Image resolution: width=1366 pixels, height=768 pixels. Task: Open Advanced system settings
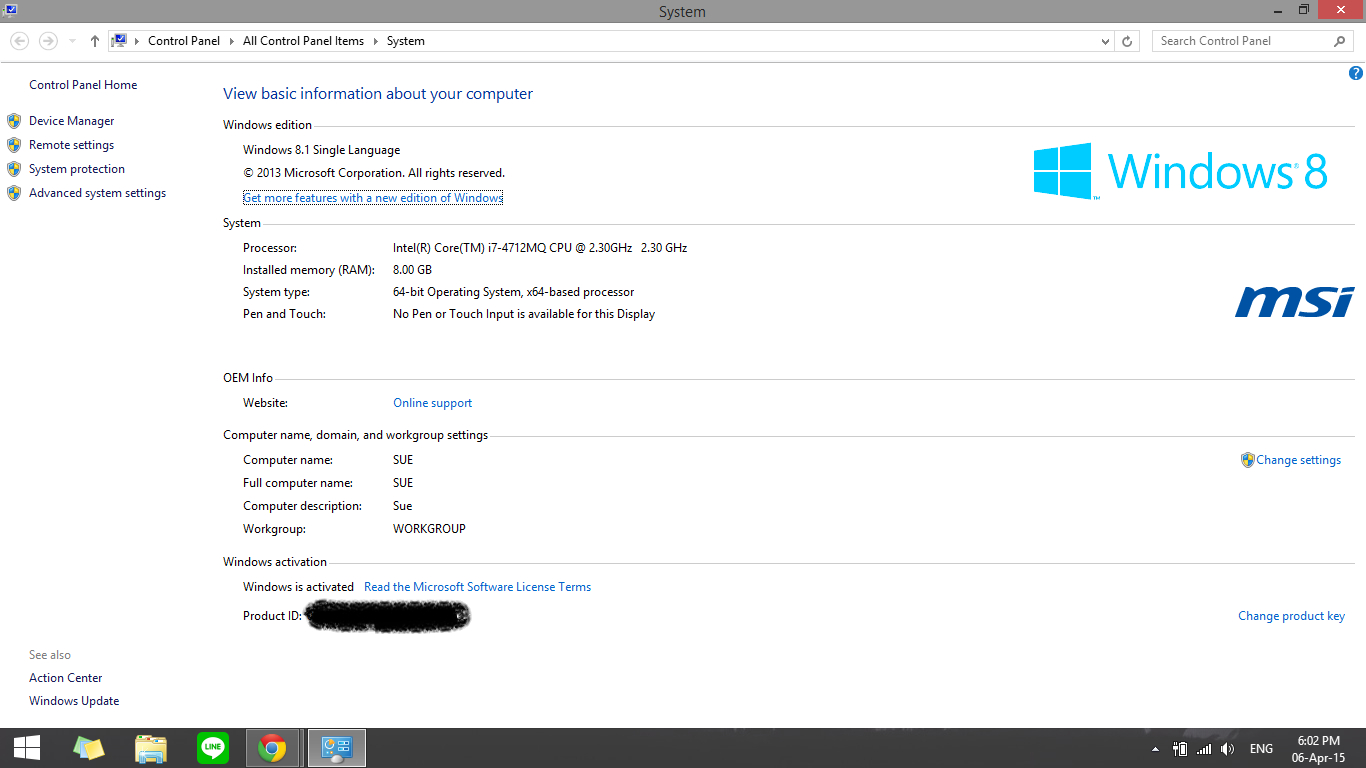click(x=97, y=193)
